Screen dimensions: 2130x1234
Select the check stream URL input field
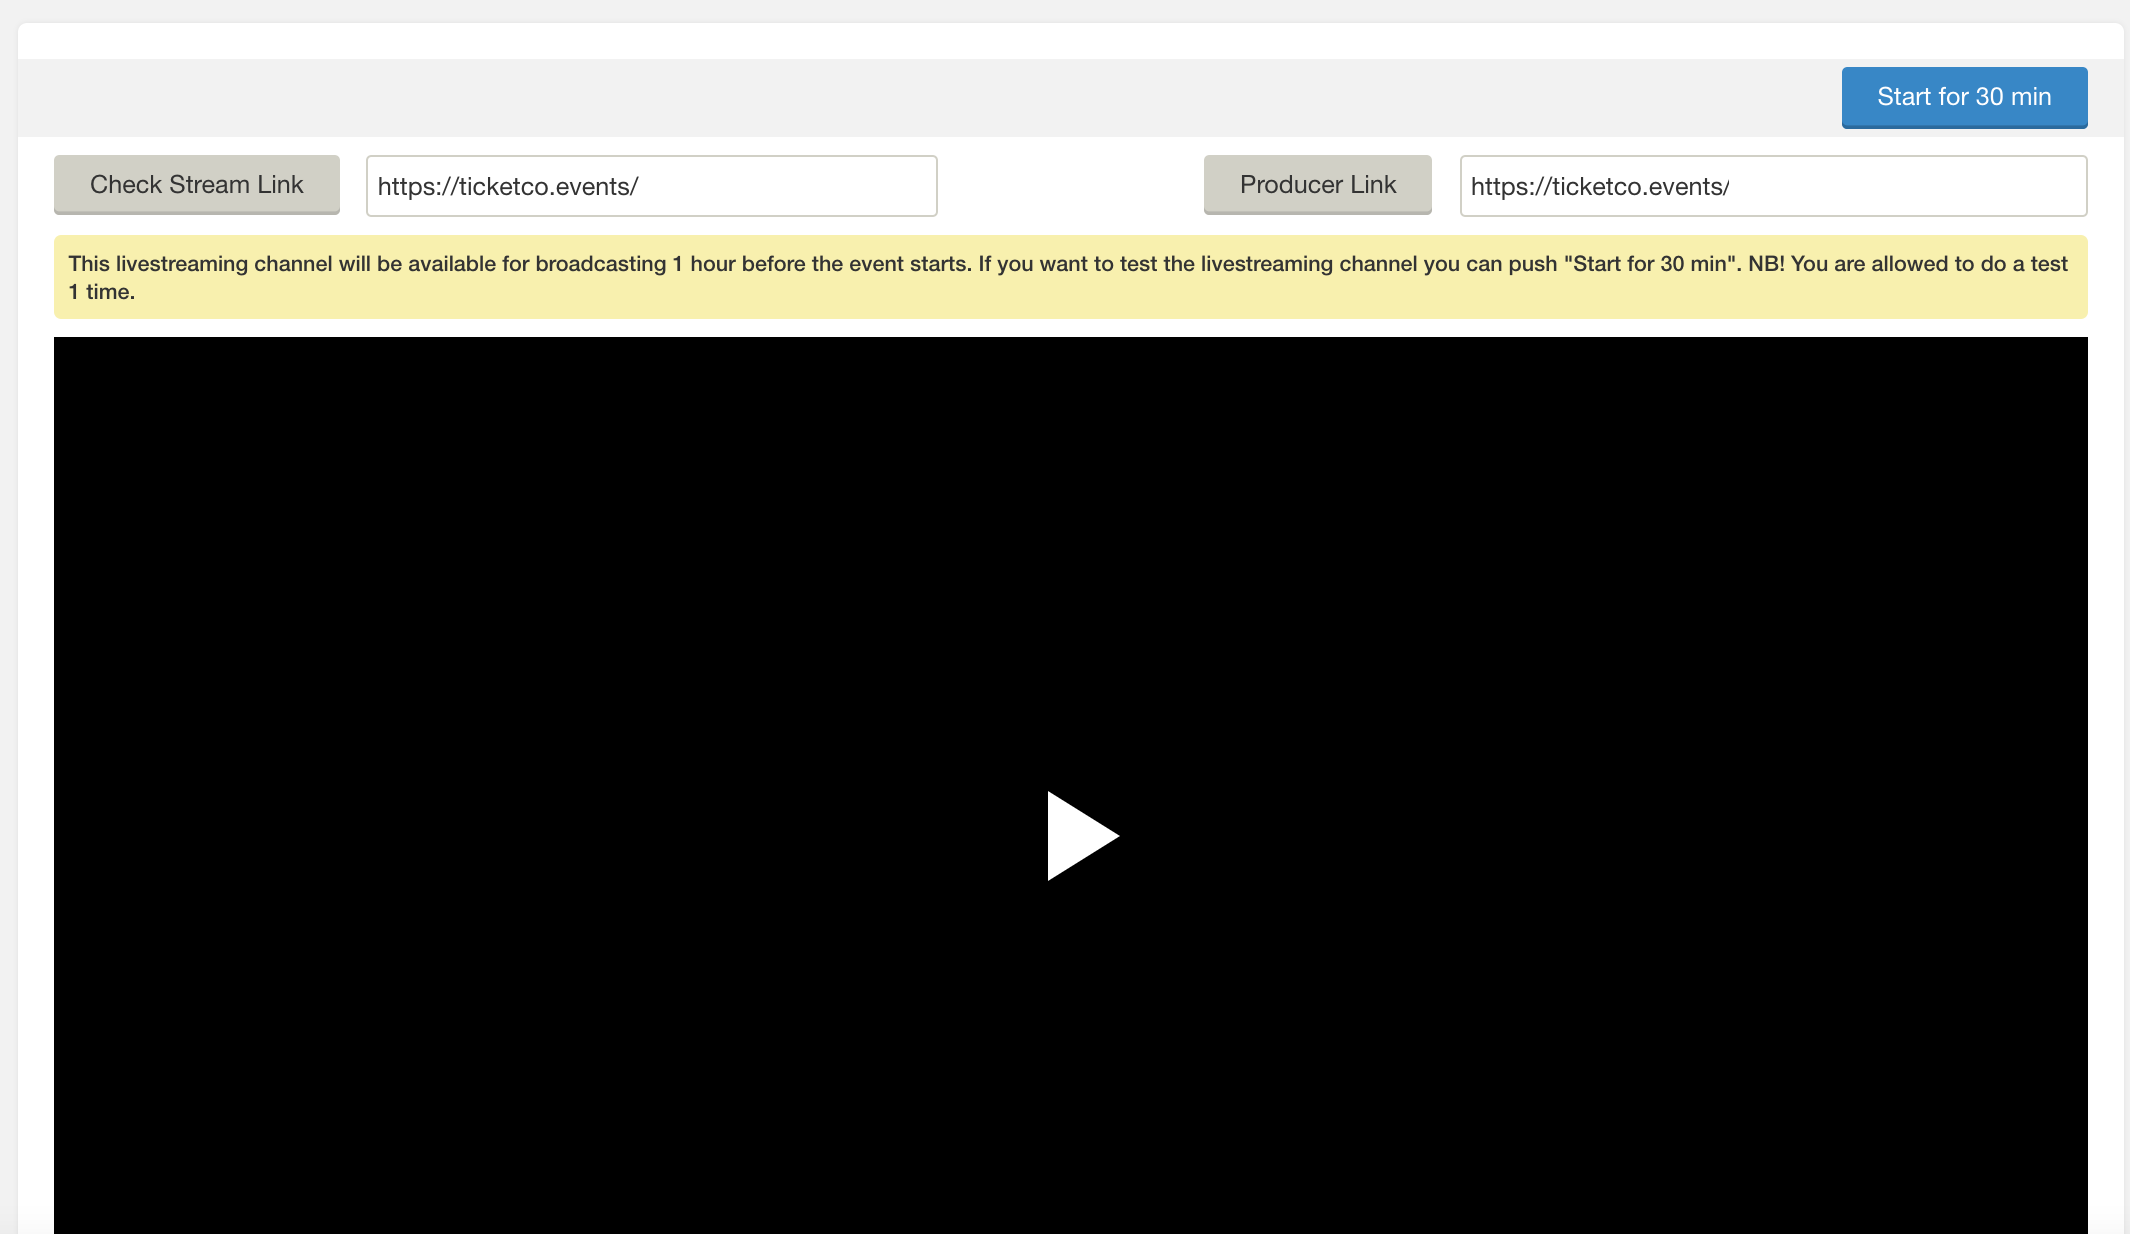[652, 186]
